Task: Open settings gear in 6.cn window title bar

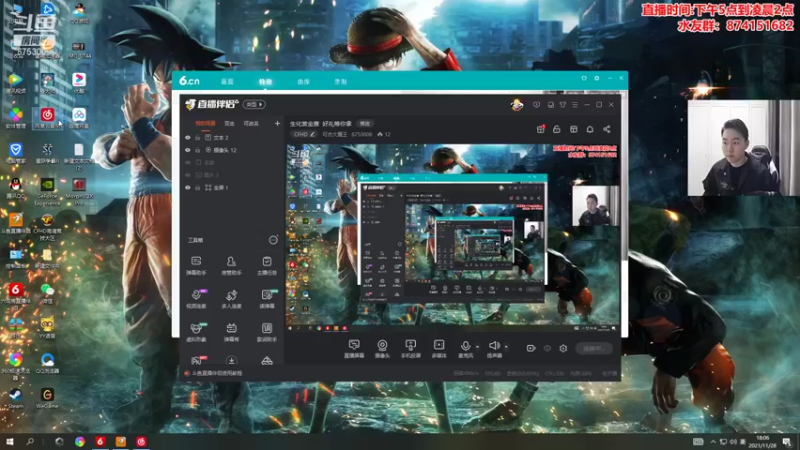Action: tap(596, 79)
